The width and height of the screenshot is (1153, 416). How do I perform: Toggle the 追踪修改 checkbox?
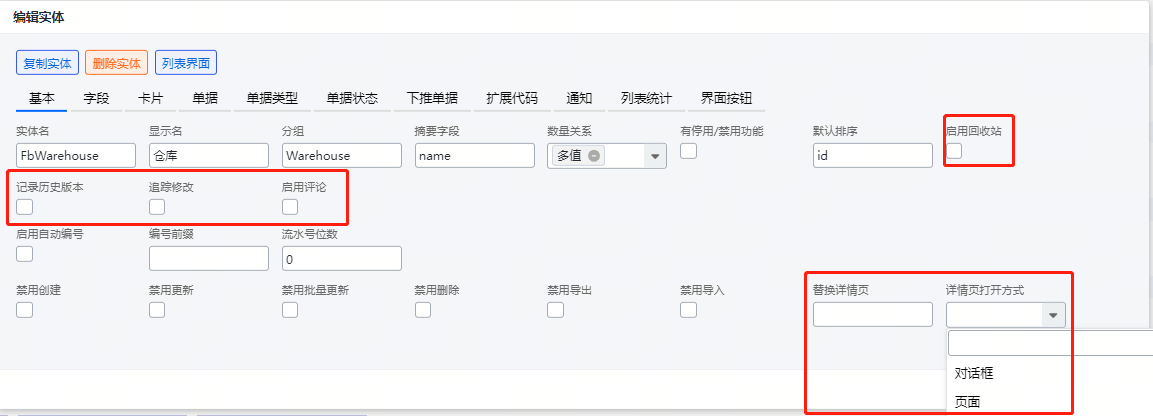(157, 207)
